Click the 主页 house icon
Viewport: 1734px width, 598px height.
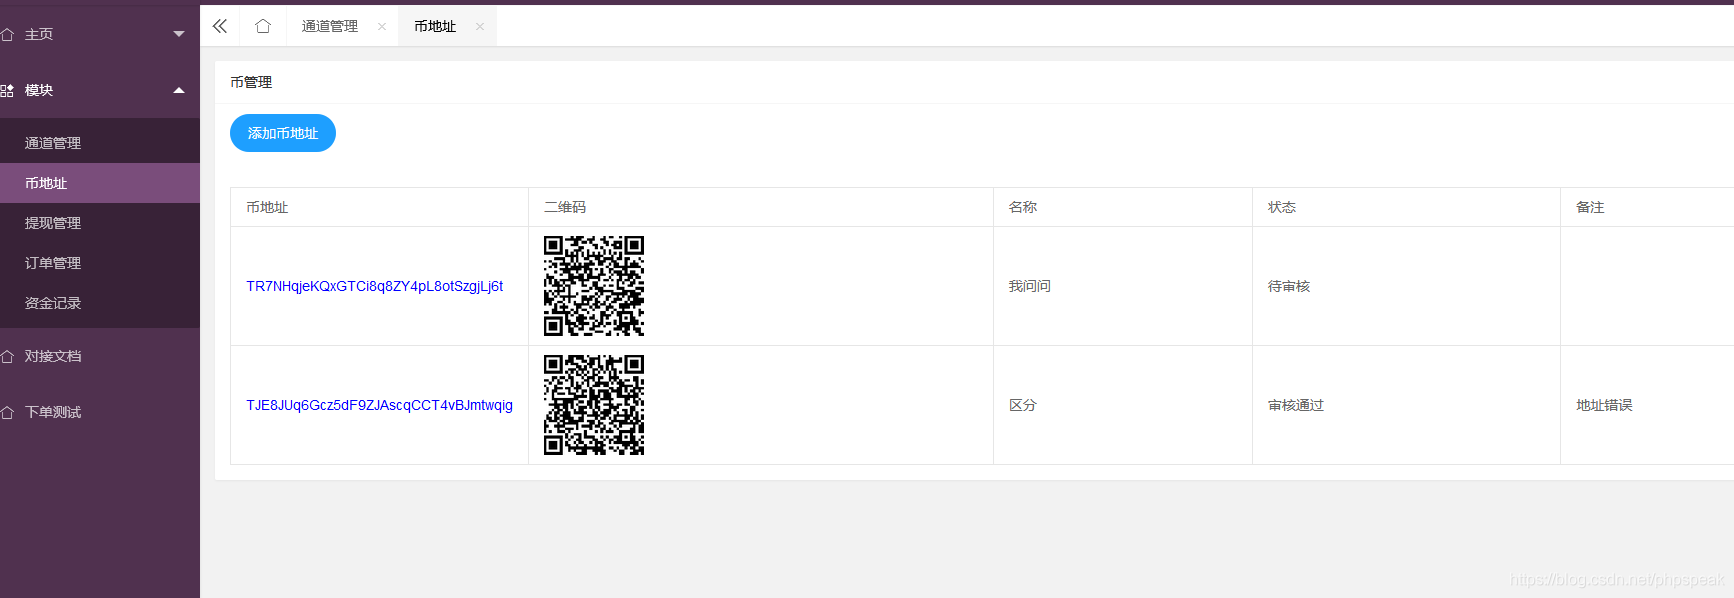click(x=7, y=34)
